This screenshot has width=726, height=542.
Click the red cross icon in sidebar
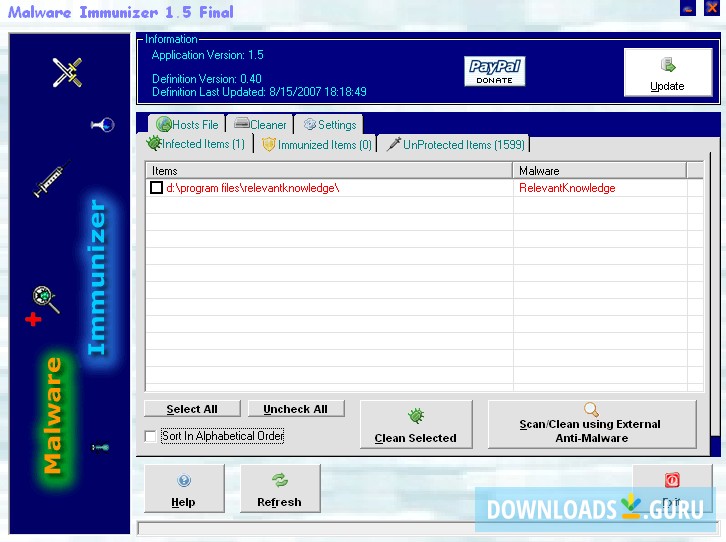point(33,319)
